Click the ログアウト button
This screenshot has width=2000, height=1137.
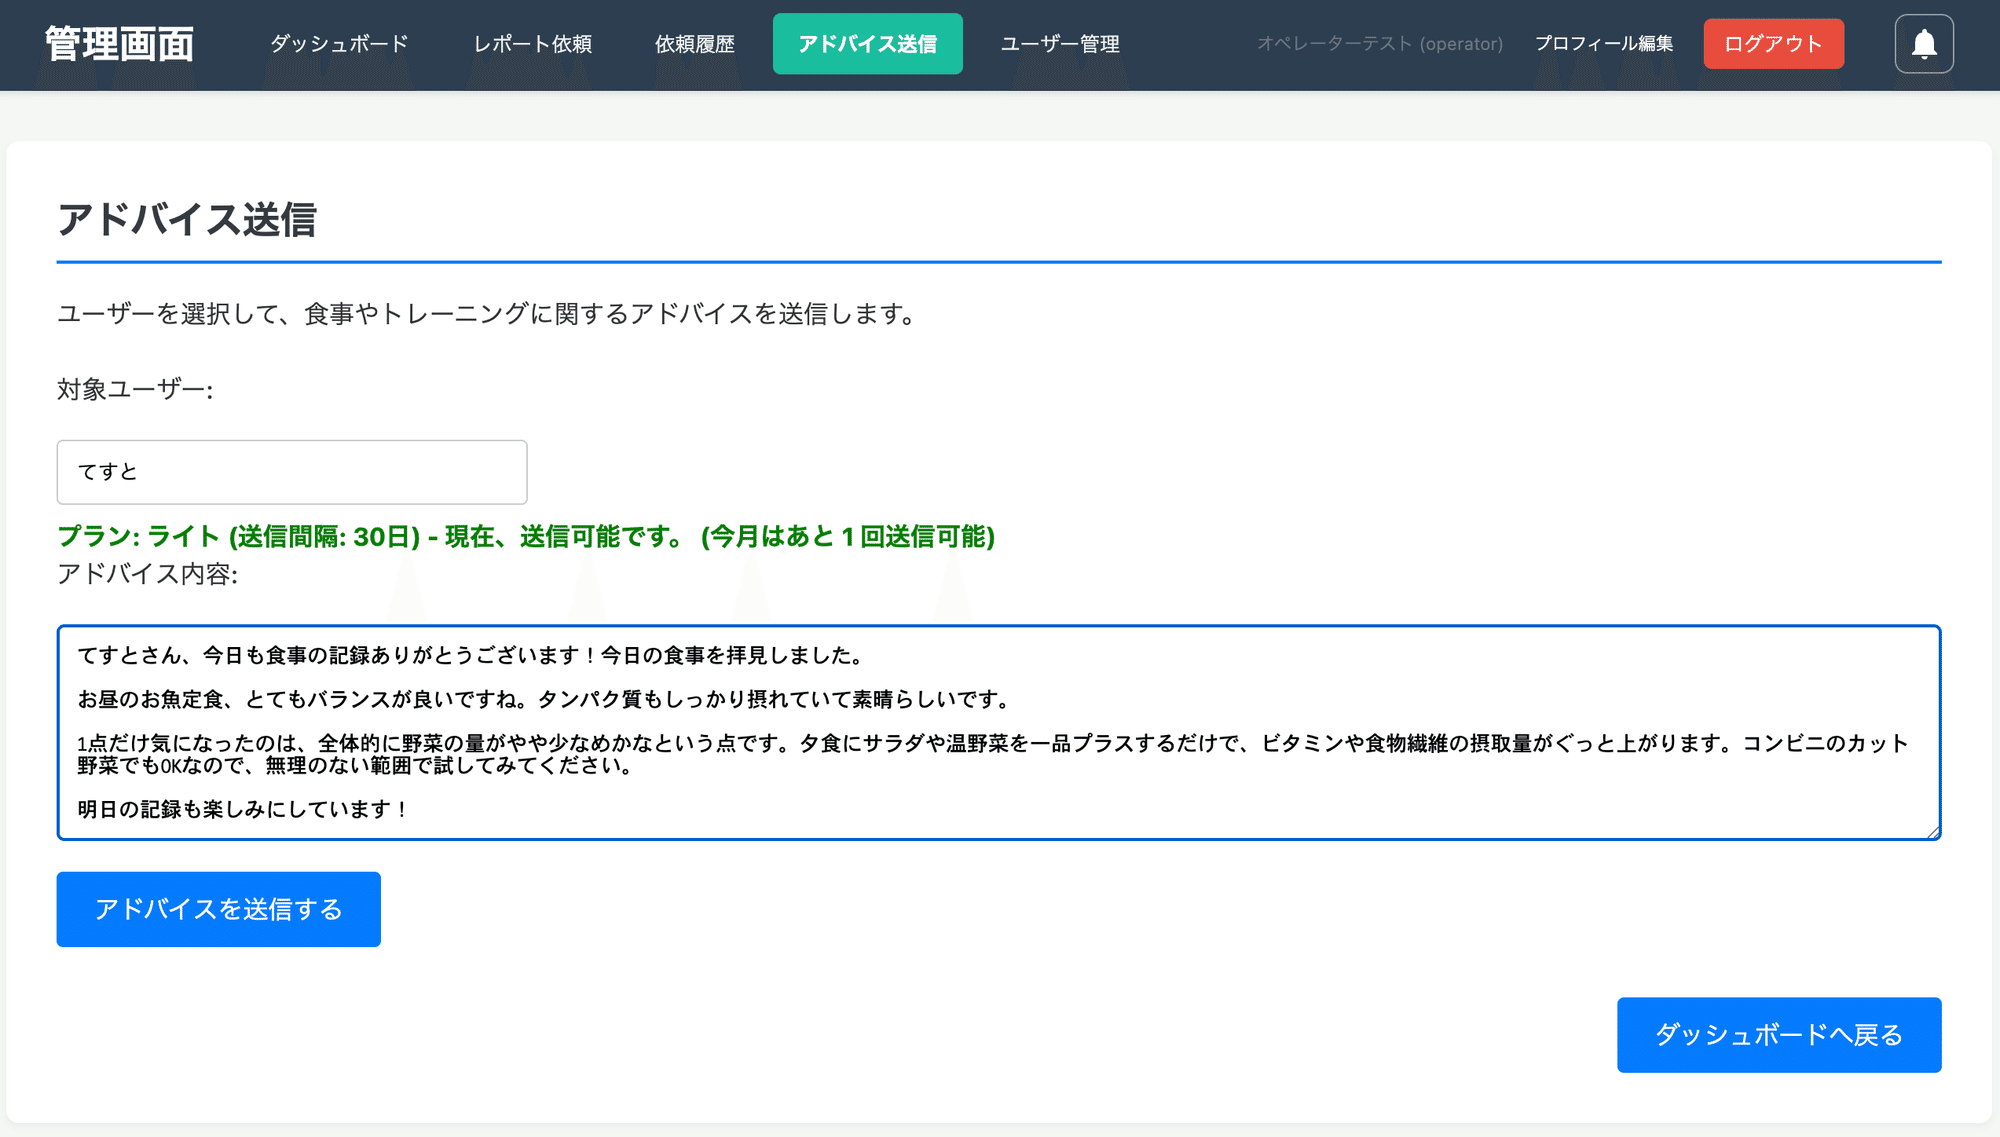[x=1773, y=44]
